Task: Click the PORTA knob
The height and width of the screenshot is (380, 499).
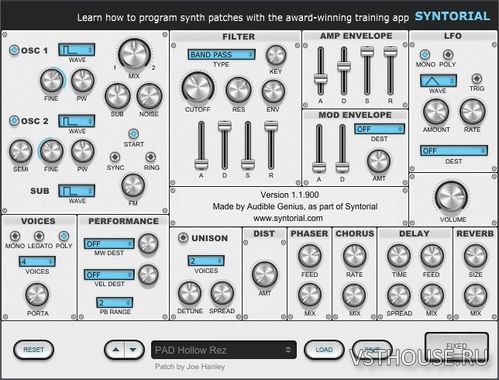Action: 37,295
